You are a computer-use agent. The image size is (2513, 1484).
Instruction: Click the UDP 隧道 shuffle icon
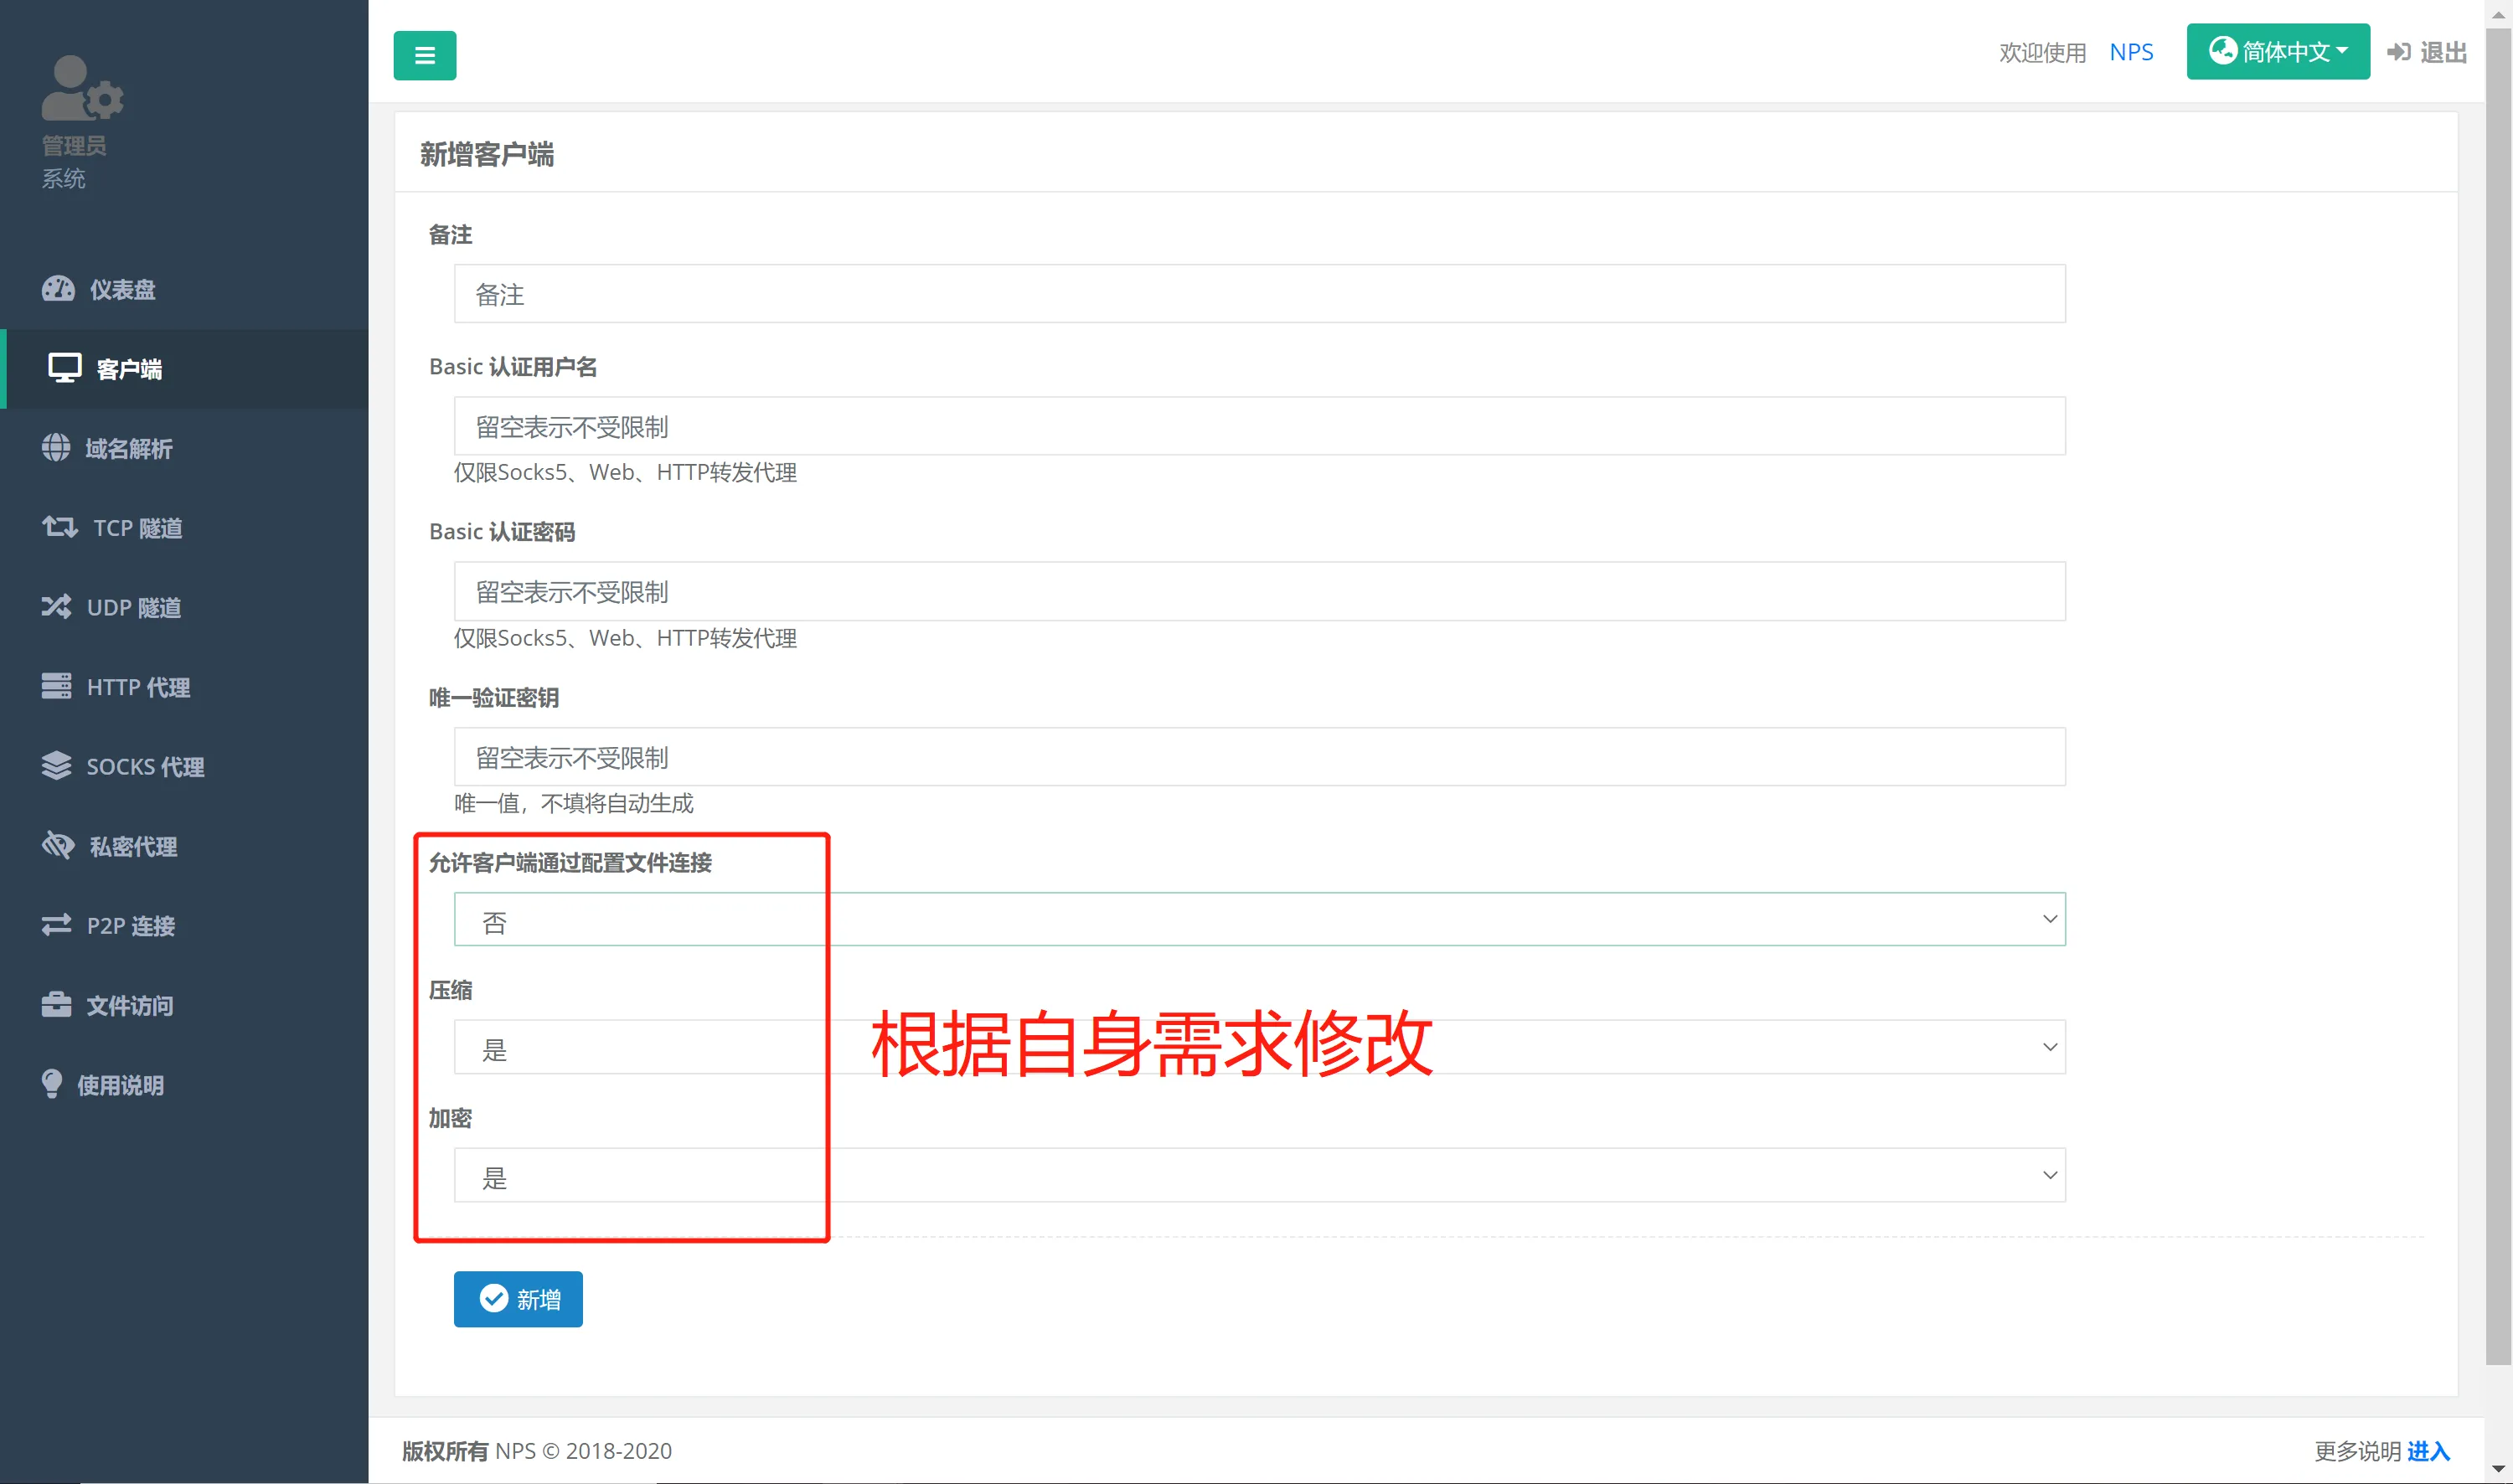pyautogui.click(x=56, y=607)
